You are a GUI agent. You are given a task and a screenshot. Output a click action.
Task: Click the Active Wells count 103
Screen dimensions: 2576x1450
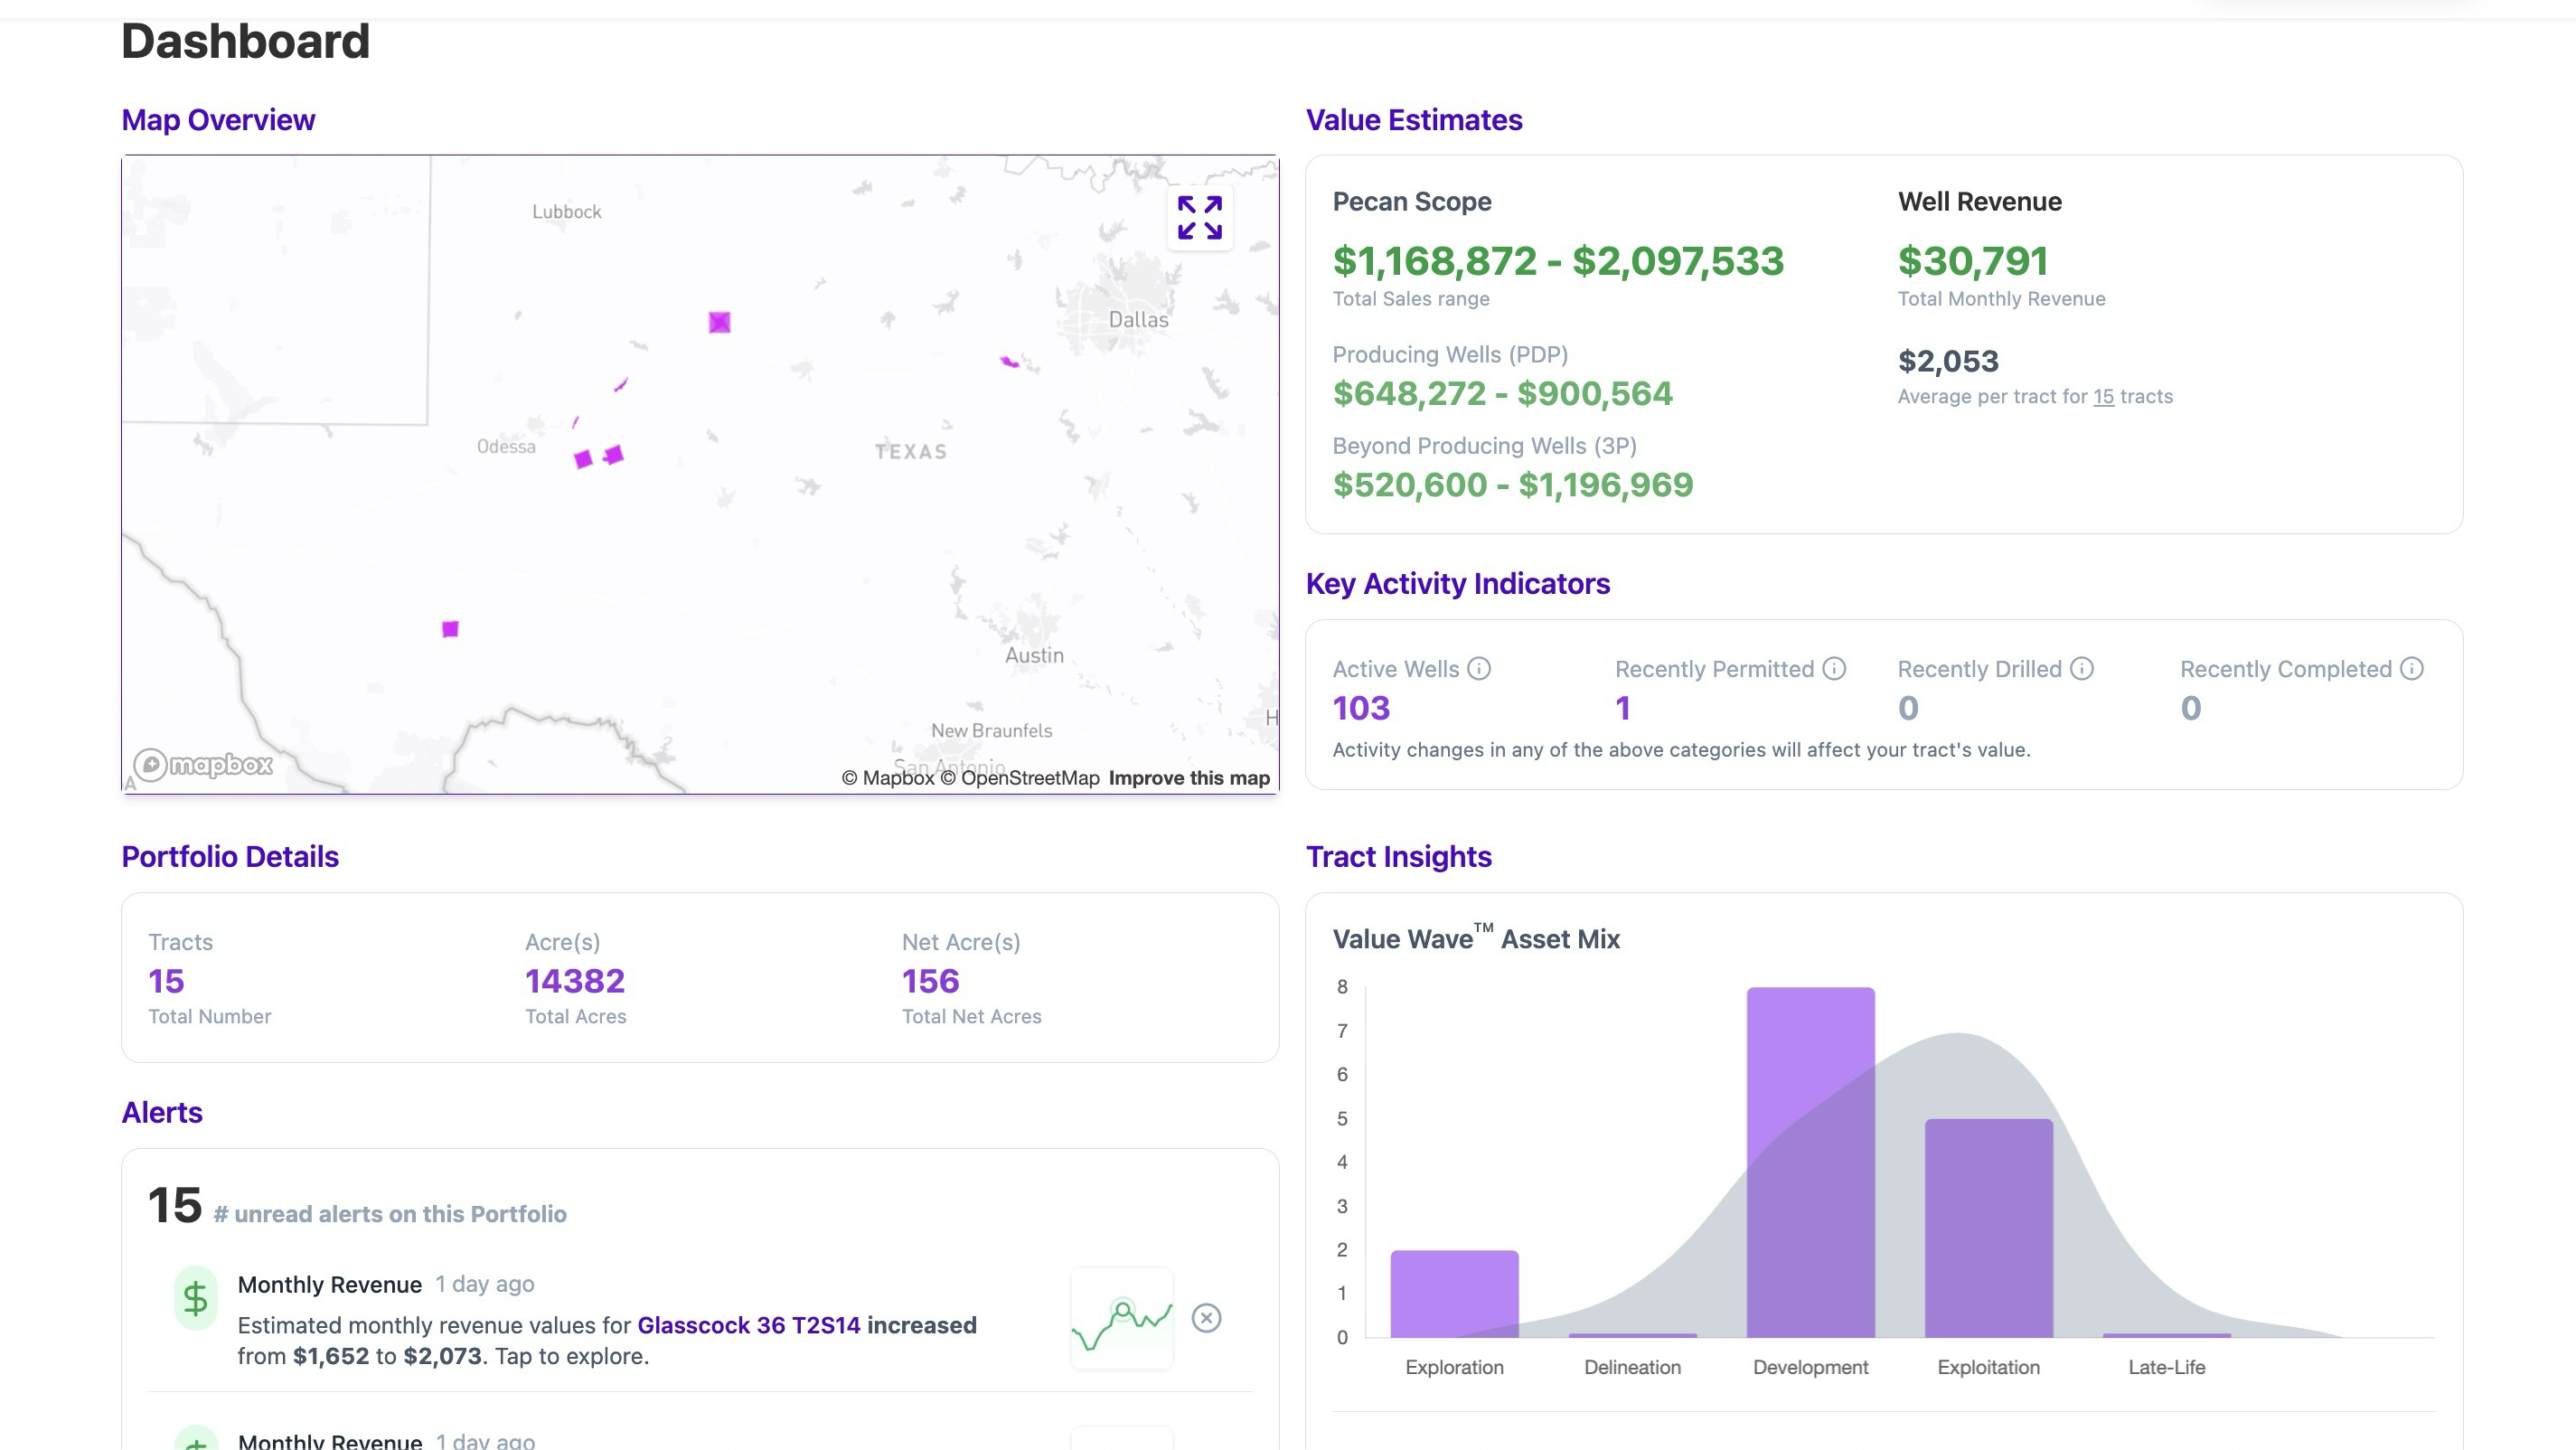click(x=1361, y=708)
